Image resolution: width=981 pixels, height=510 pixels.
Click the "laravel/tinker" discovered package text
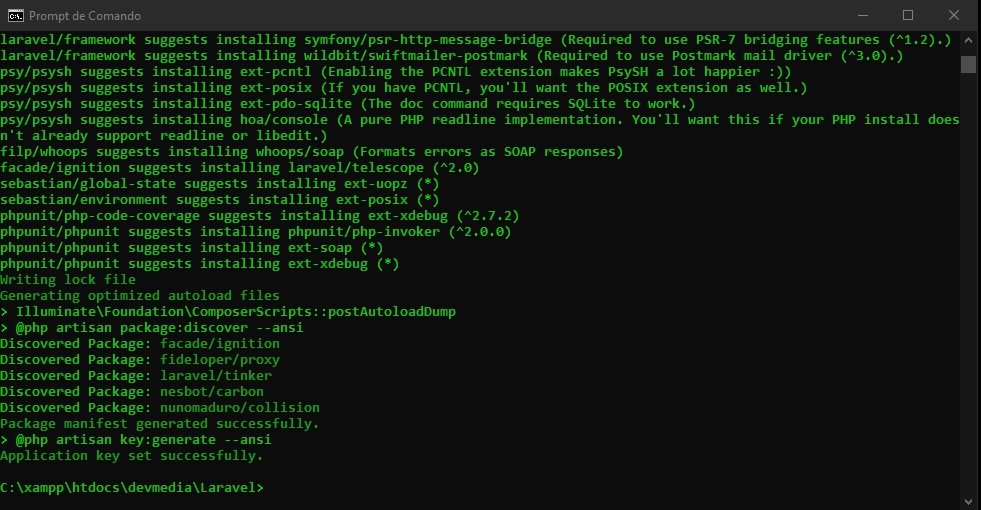click(216, 376)
